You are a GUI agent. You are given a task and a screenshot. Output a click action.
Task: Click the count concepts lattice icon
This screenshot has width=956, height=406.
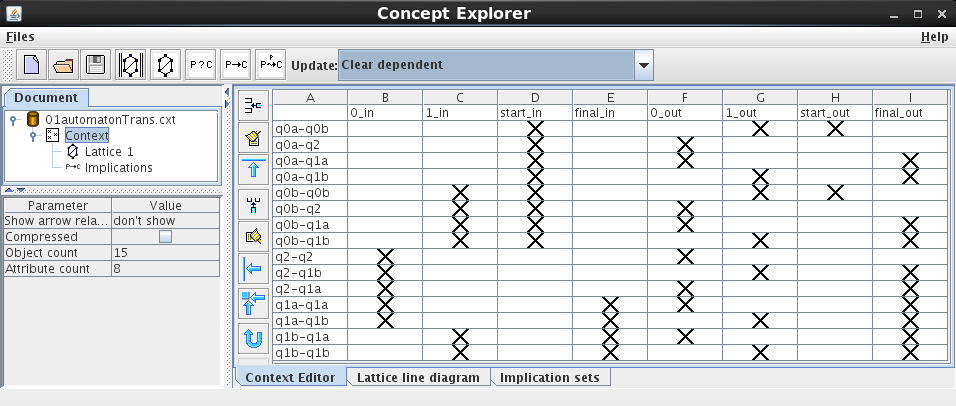(129, 65)
